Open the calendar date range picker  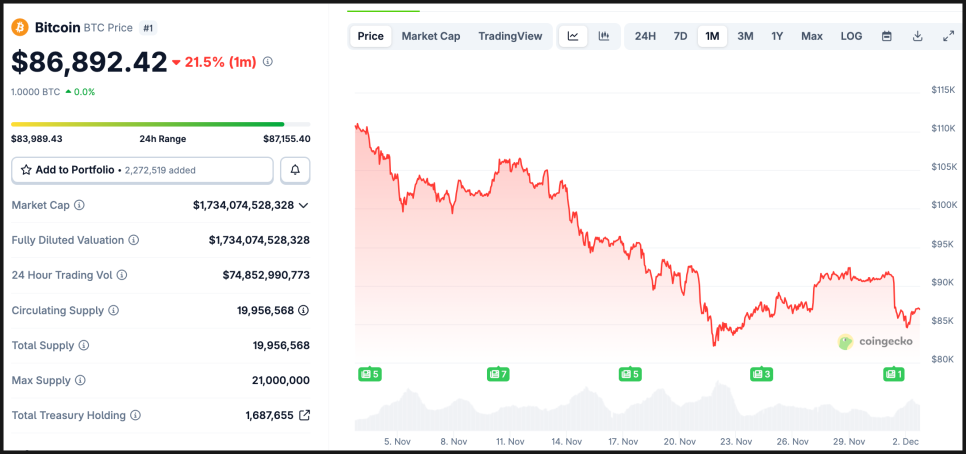(x=886, y=36)
